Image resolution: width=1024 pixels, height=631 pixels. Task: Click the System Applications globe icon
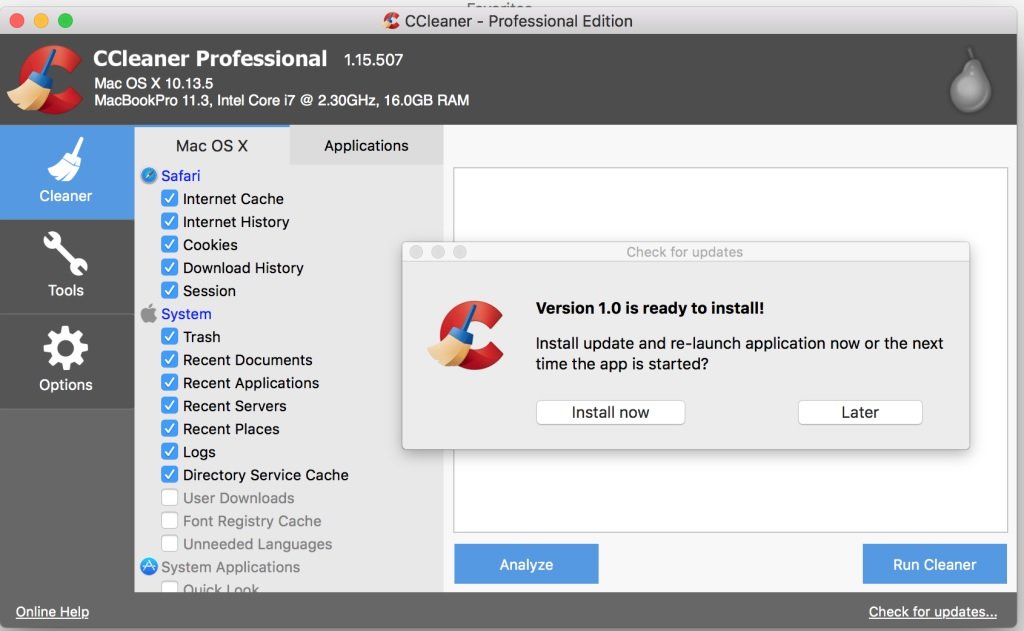point(149,567)
